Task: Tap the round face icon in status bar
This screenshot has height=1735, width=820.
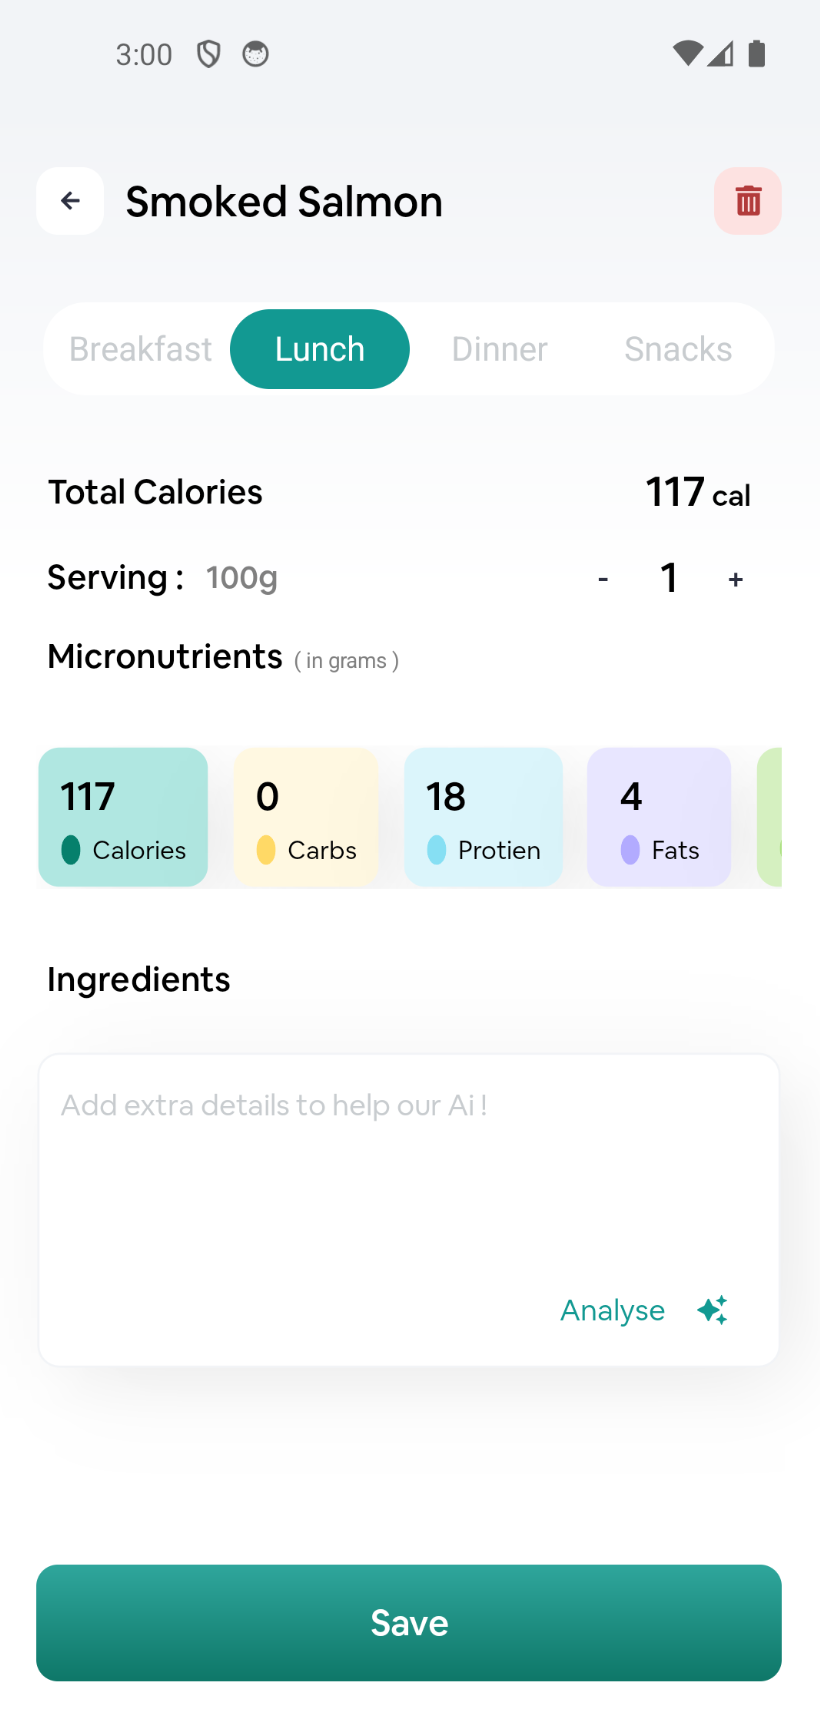Action: click(256, 54)
